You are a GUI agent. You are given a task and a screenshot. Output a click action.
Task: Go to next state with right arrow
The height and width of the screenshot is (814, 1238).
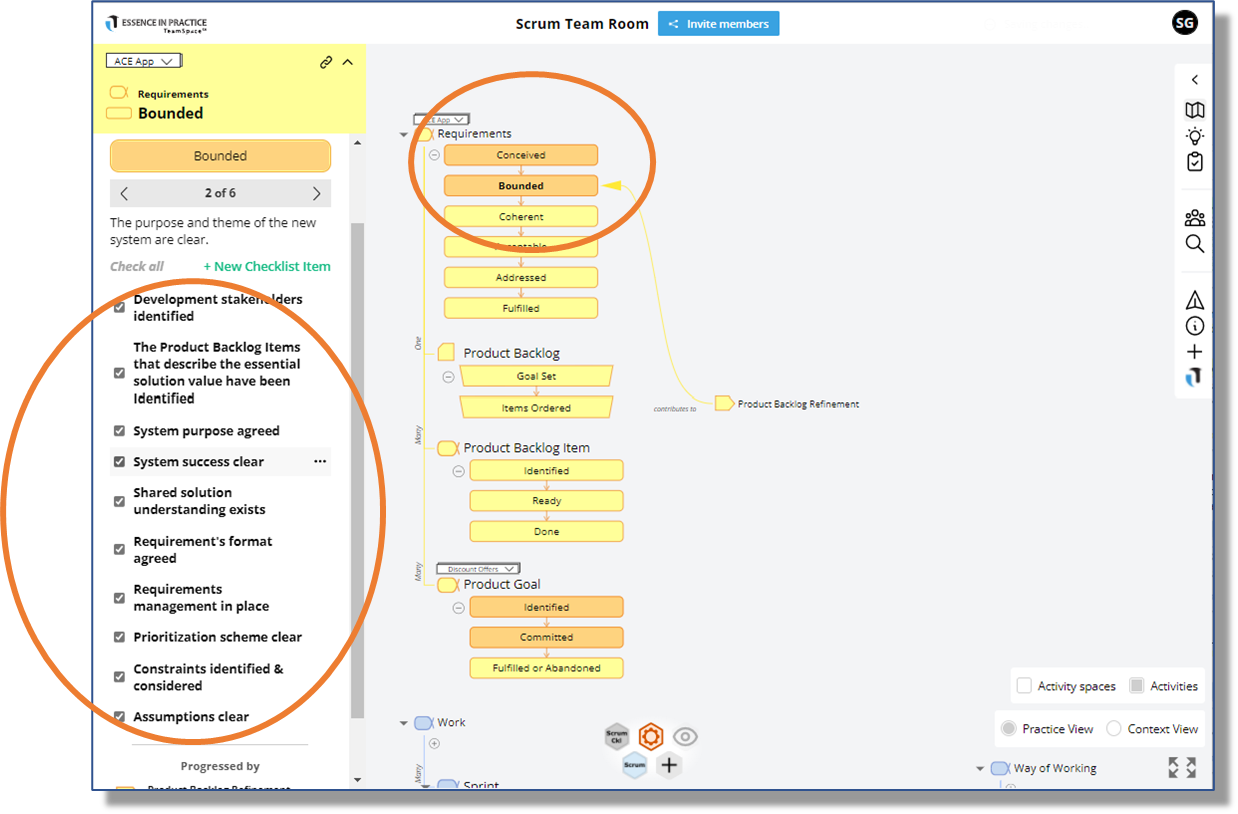tap(316, 193)
